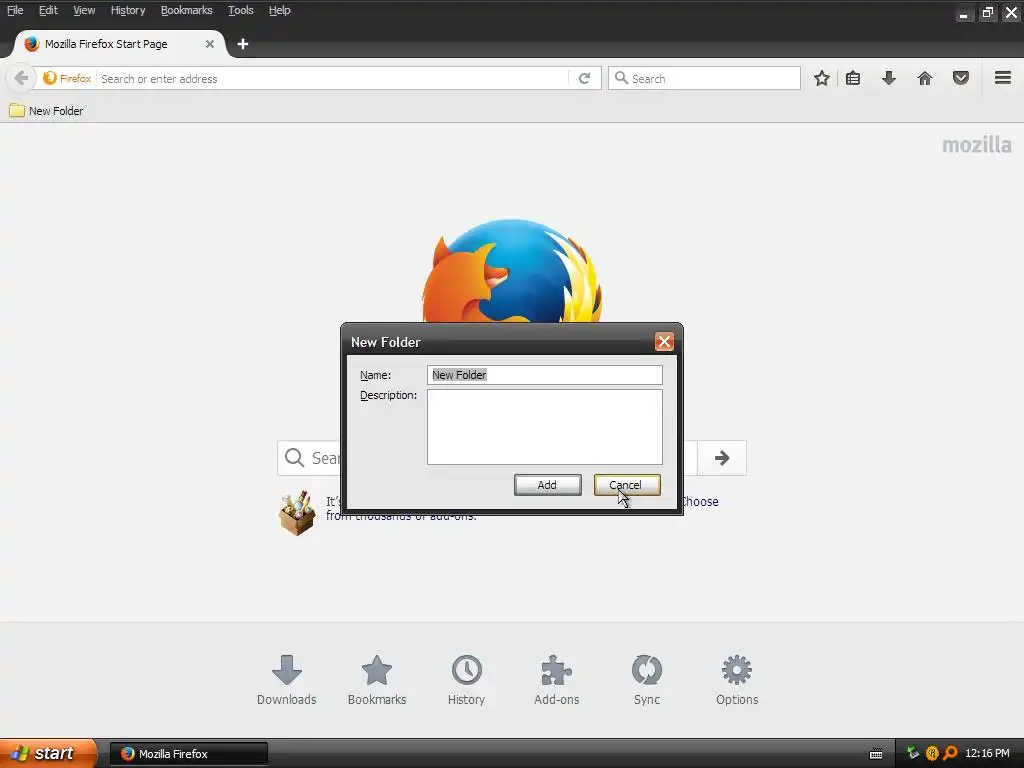Viewport: 1024px width, 768px height.
Task: Open the Tools menu
Action: pyautogui.click(x=241, y=10)
